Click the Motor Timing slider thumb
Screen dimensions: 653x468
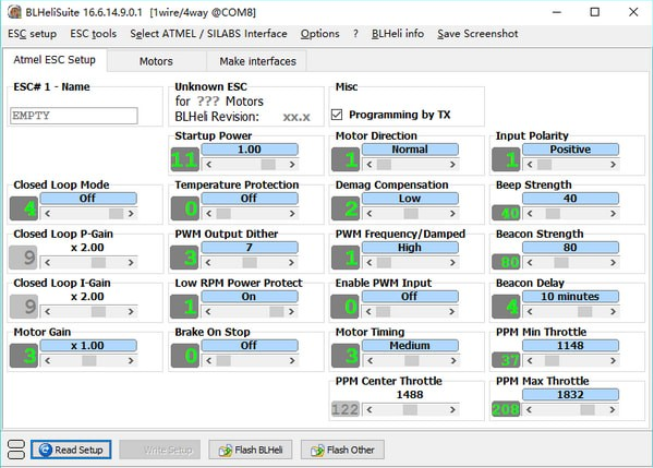[x=411, y=361]
